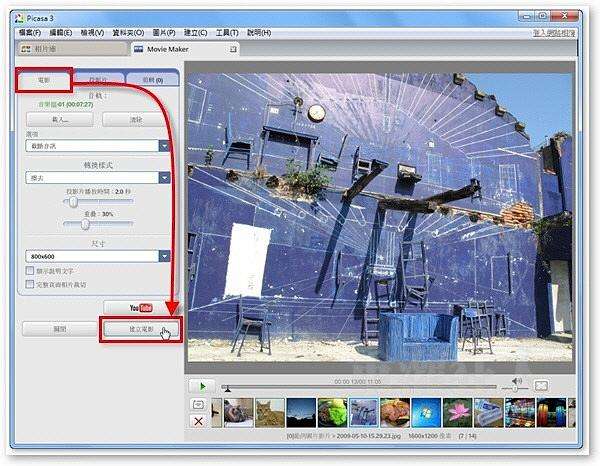The image size is (600, 466).
Task: Click the load audio track button
Action: point(60,119)
